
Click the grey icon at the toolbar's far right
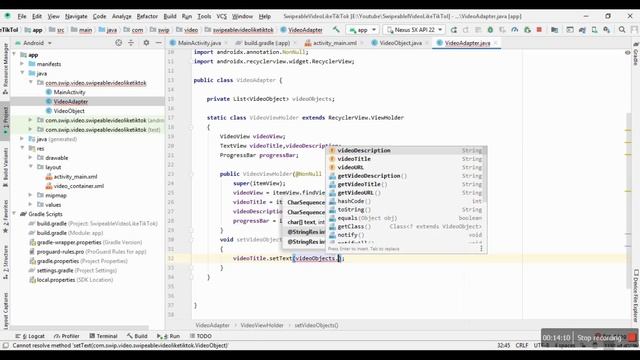pos(634,30)
